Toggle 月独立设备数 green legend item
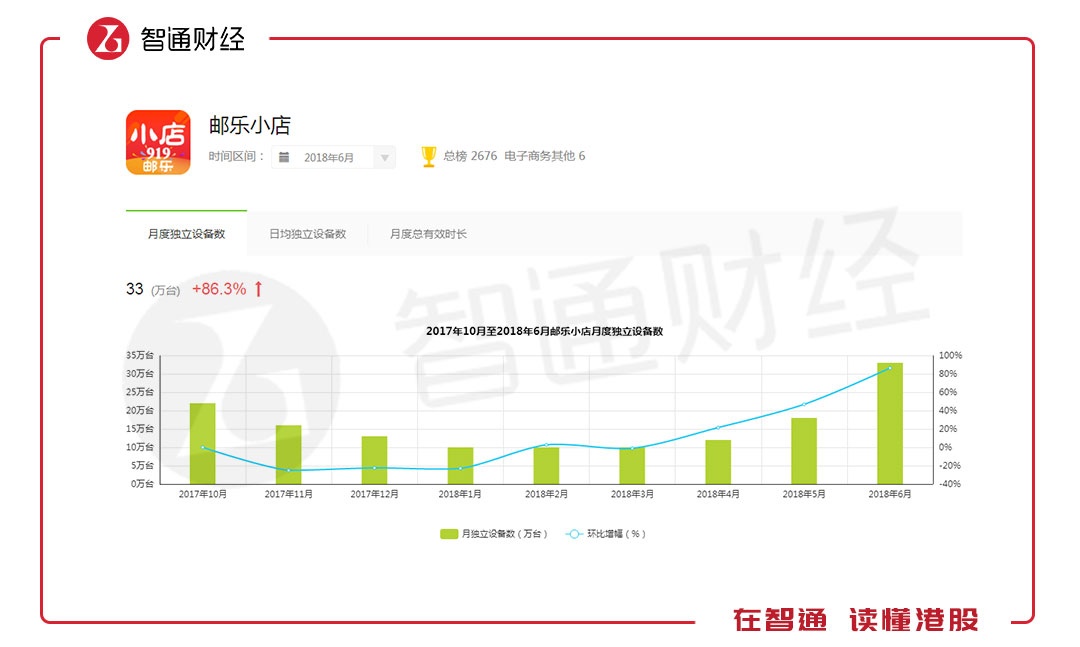 pyautogui.click(x=493, y=533)
